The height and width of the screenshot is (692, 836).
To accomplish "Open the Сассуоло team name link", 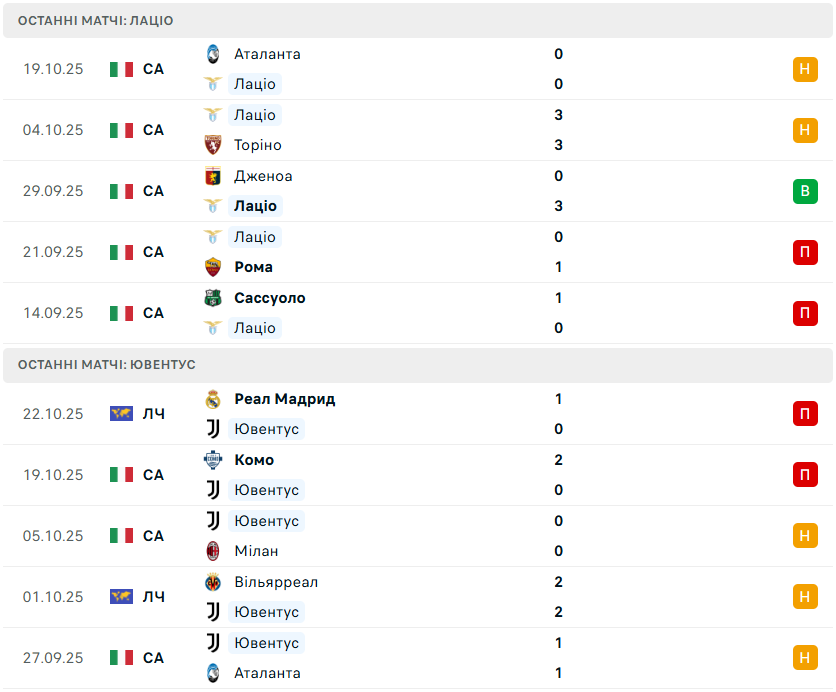I will coord(270,298).
